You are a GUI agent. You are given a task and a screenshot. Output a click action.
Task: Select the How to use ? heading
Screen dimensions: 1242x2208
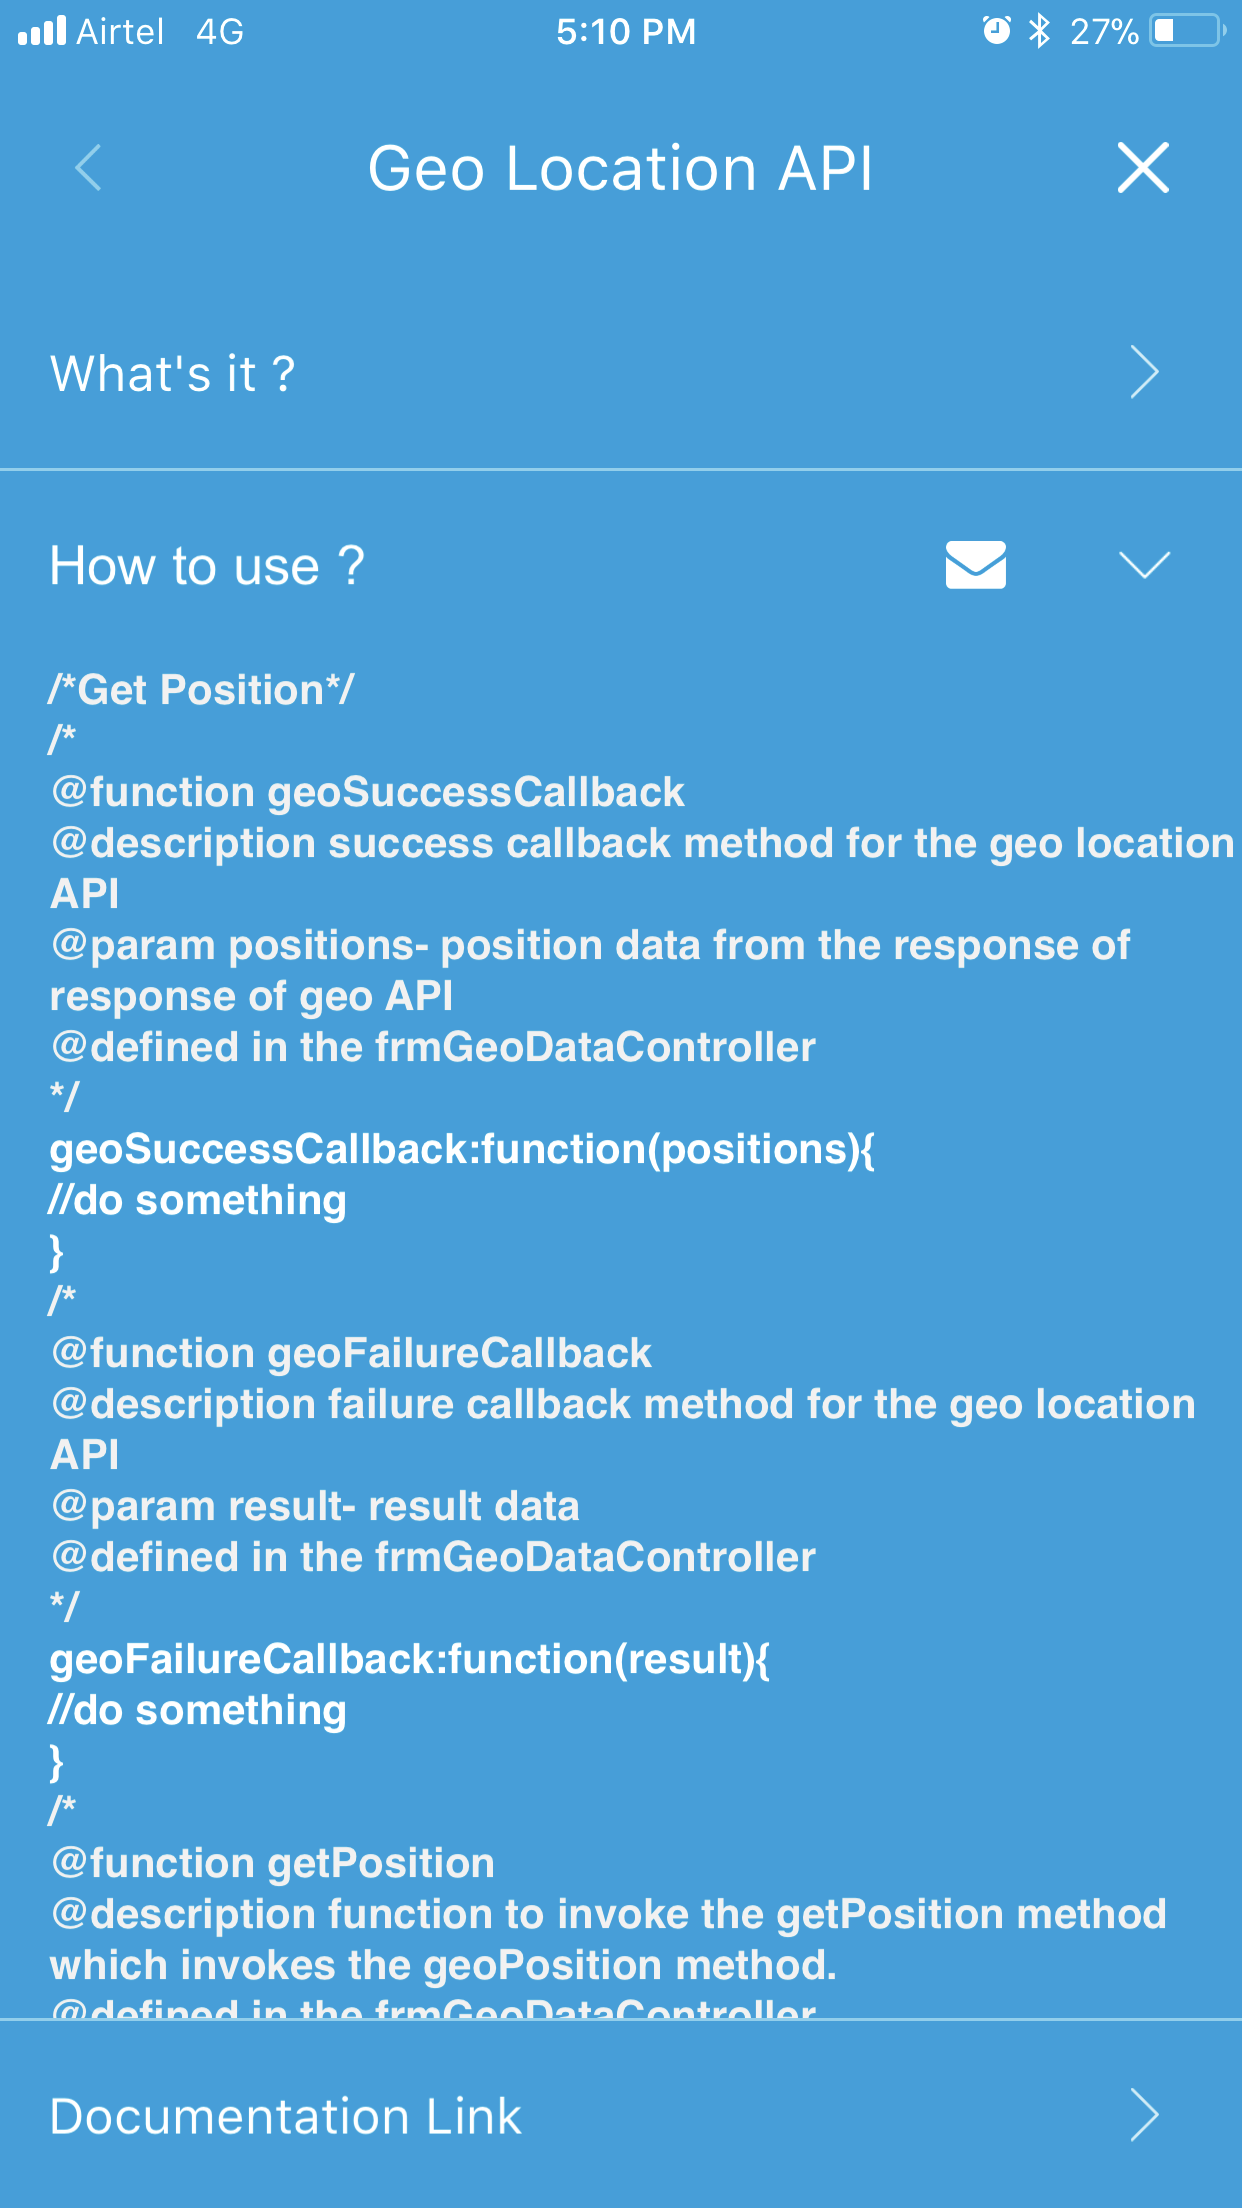pos(207,566)
